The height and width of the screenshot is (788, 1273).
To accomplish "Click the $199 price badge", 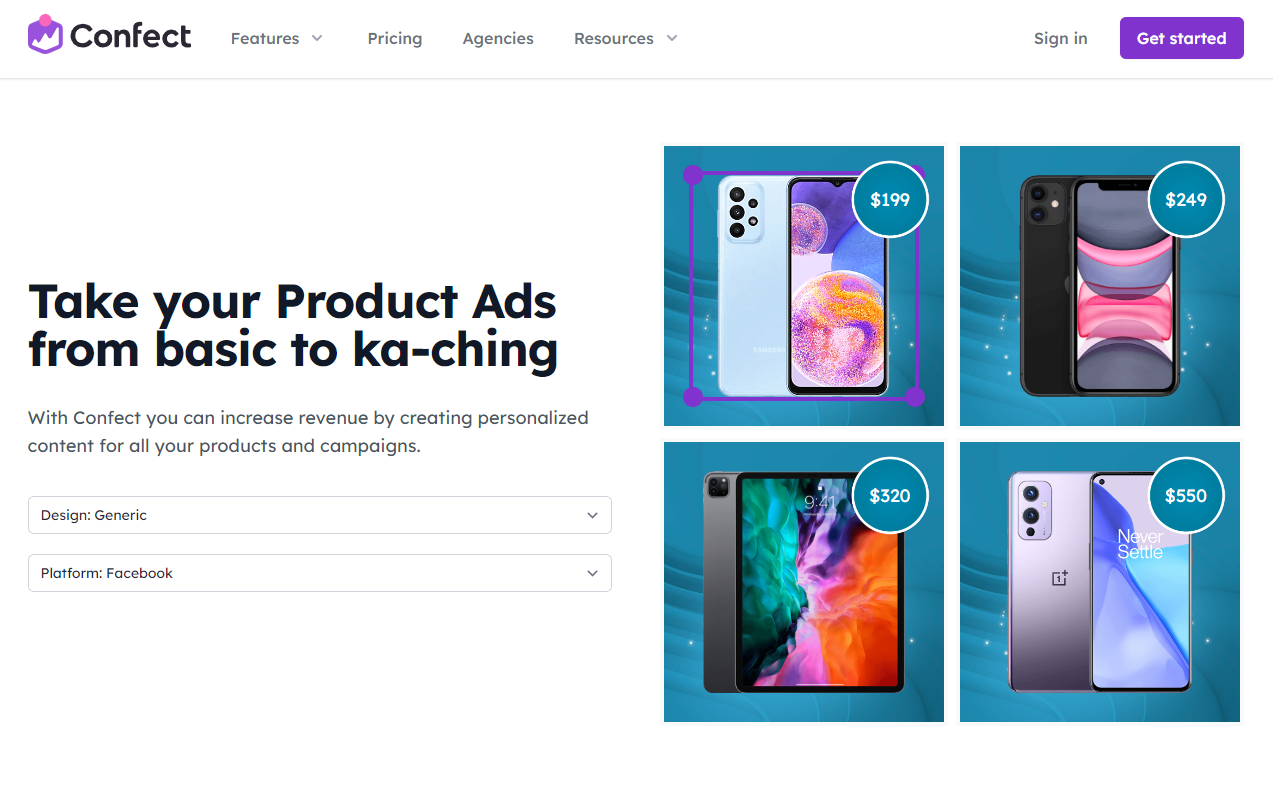I will 890,199.
